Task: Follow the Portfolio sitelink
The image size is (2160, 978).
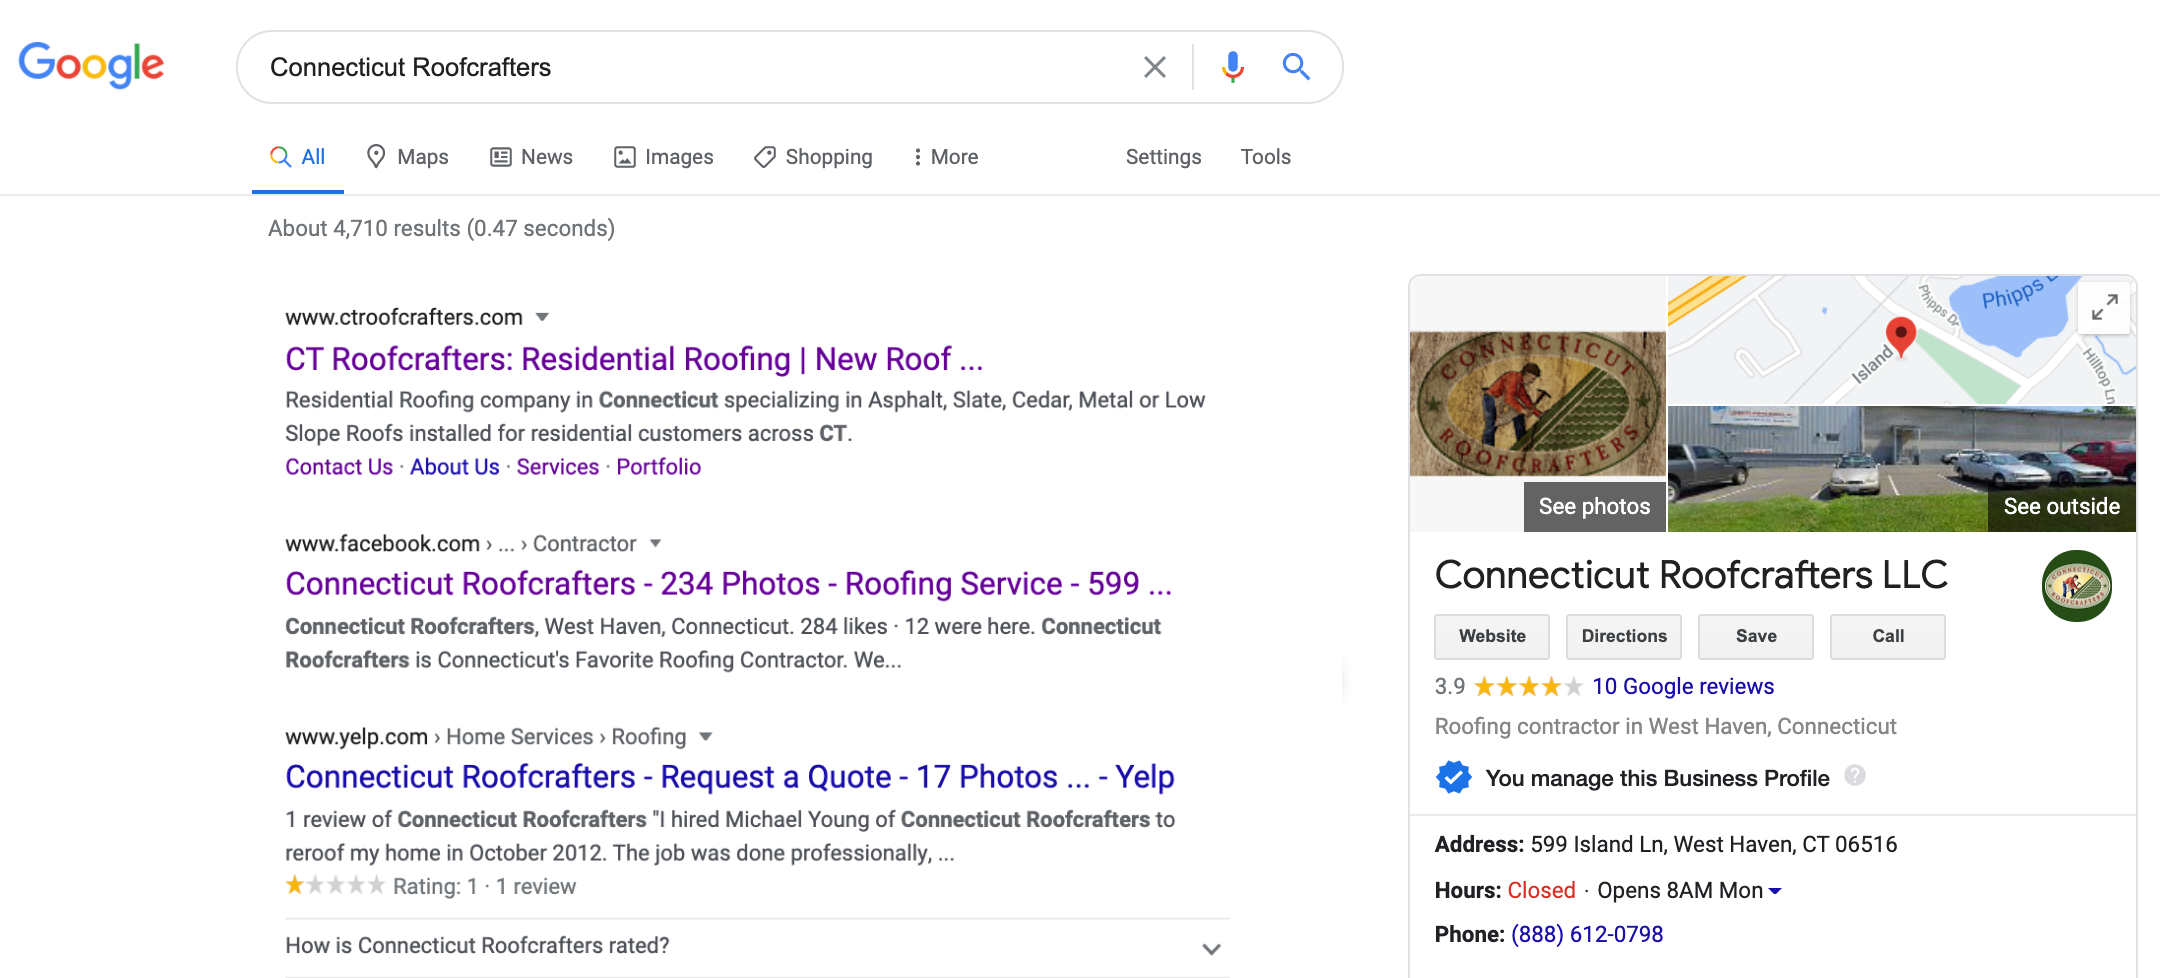Action: [659, 467]
